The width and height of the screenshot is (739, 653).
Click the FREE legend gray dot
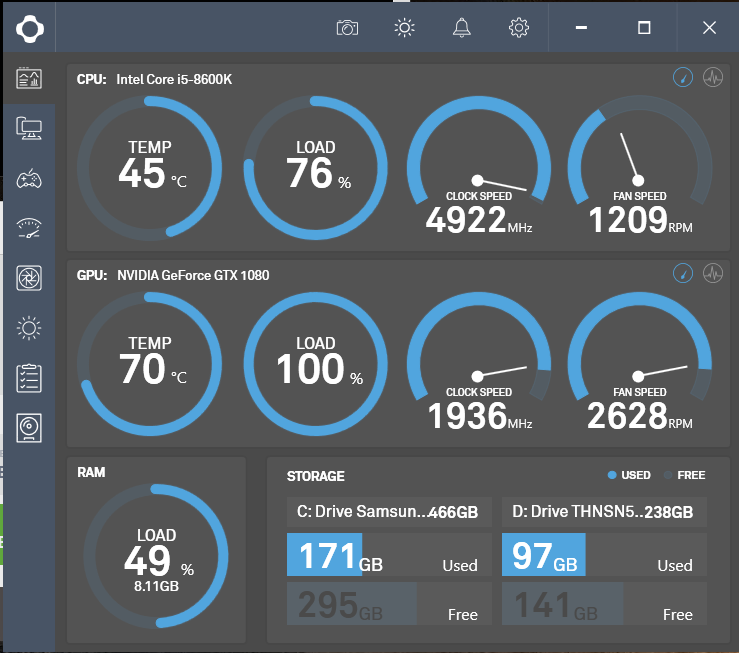pos(668,475)
